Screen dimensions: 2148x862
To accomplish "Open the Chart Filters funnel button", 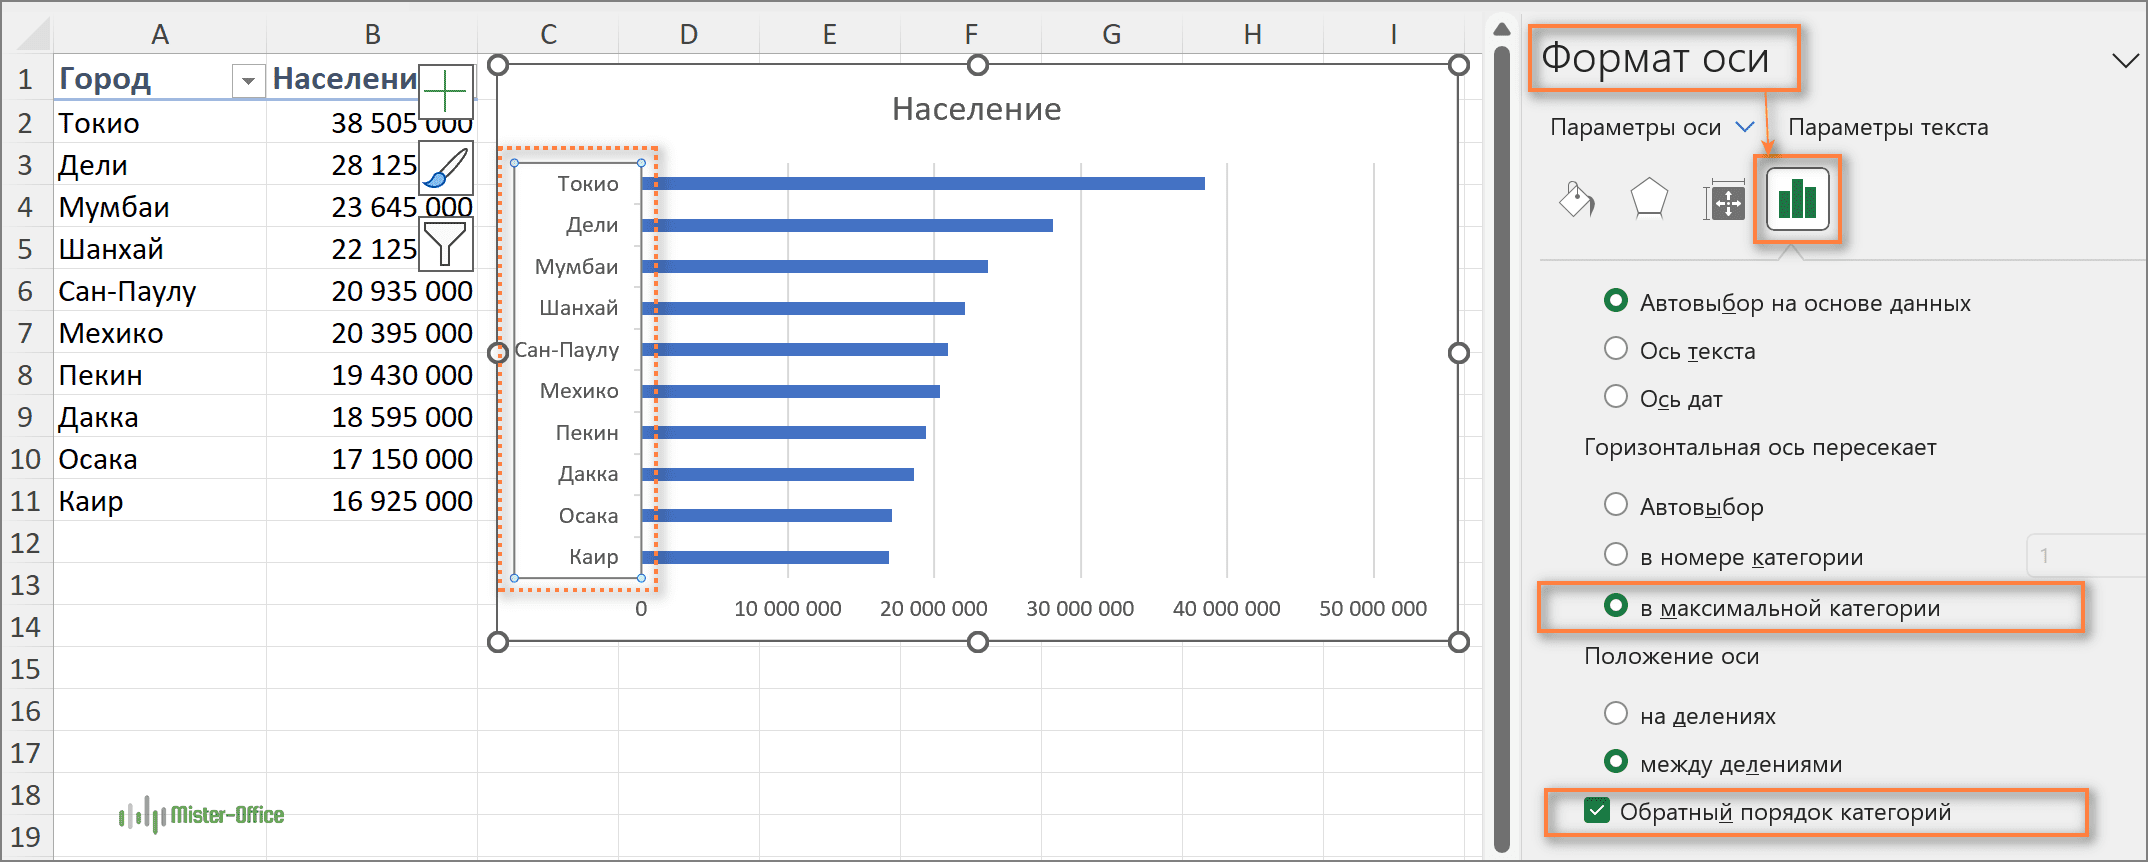I will pos(445,243).
